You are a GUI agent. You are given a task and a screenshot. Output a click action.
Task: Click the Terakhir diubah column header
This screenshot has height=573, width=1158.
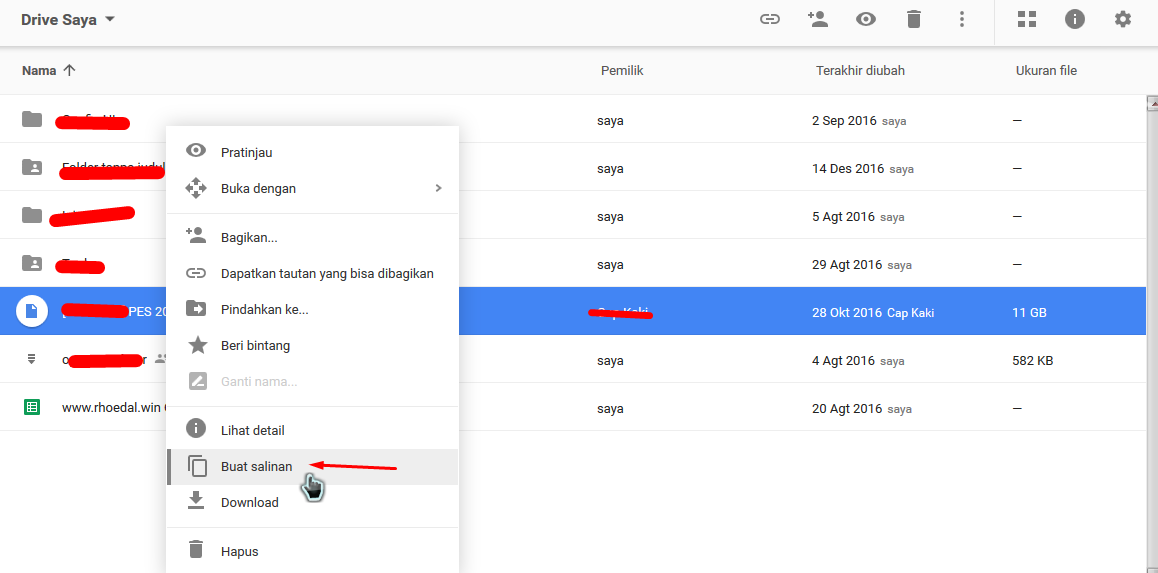click(x=860, y=71)
